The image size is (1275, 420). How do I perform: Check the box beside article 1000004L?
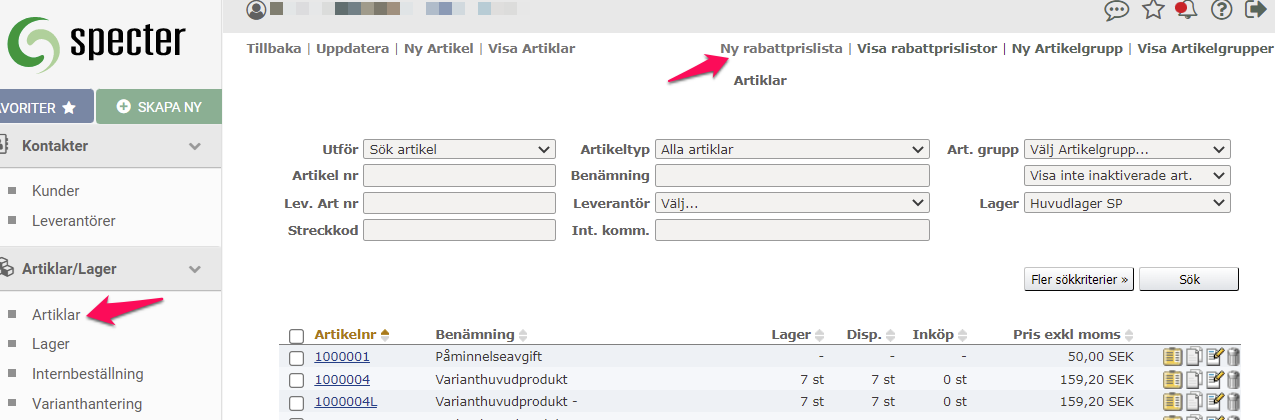coord(296,402)
